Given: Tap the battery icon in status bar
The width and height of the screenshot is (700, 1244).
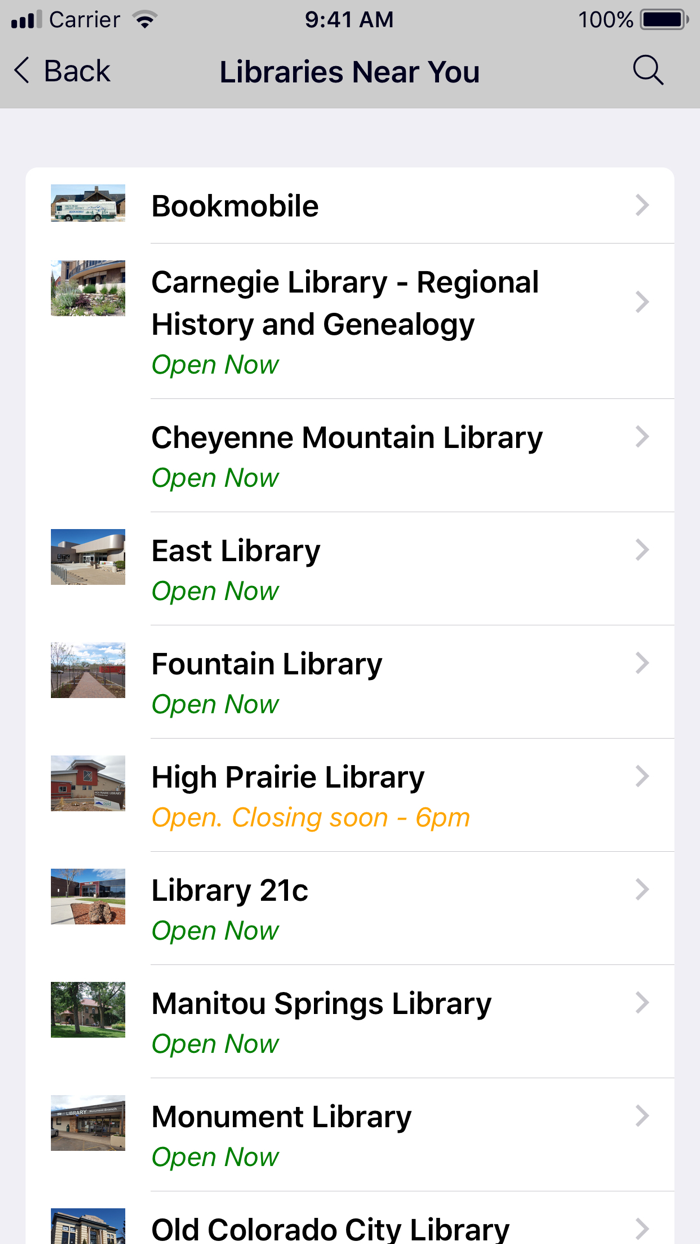Looking at the screenshot, I should (x=664, y=17).
